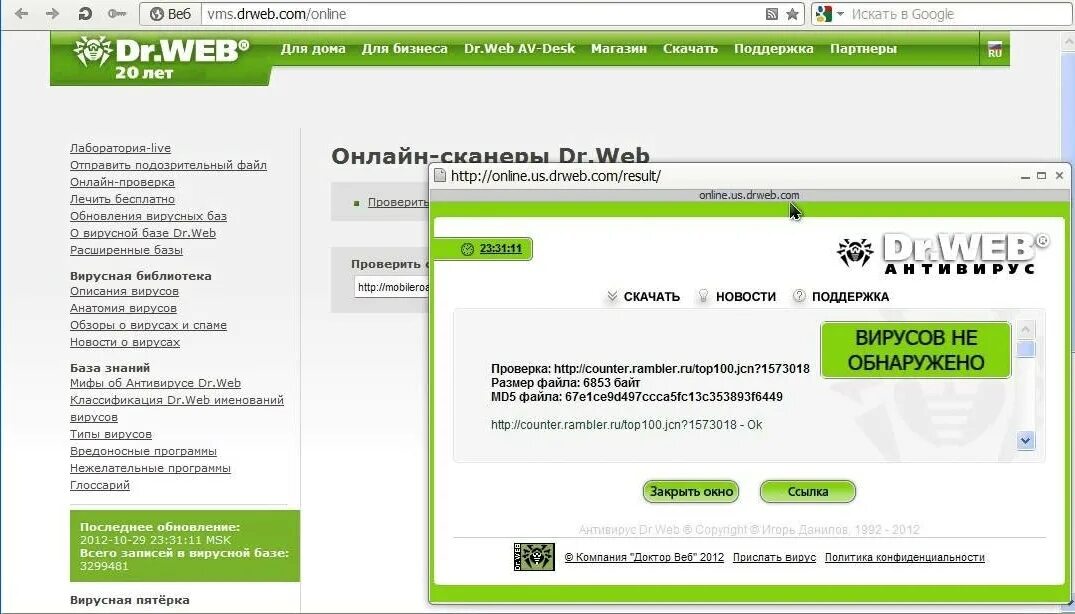1075x614 pixels.
Task: Open Обновления вирусных баз link
Action: [148, 216]
